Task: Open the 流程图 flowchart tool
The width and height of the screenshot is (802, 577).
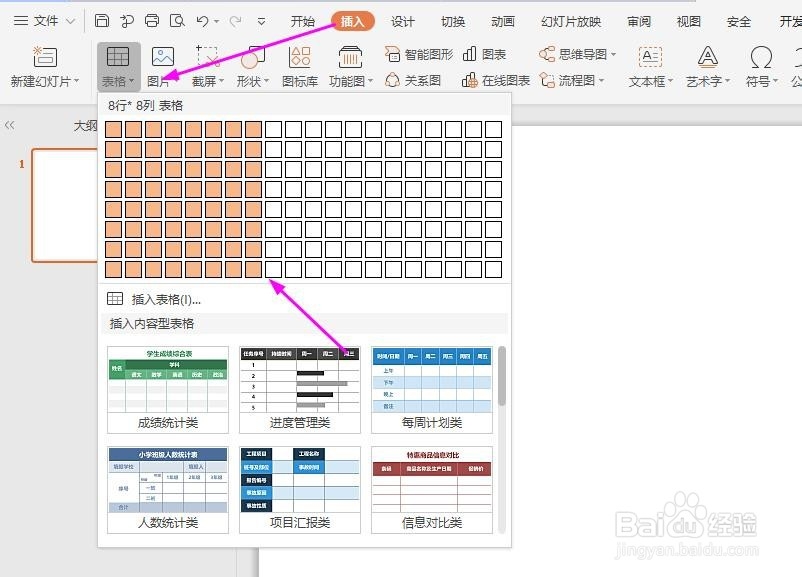Action: (x=577, y=80)
